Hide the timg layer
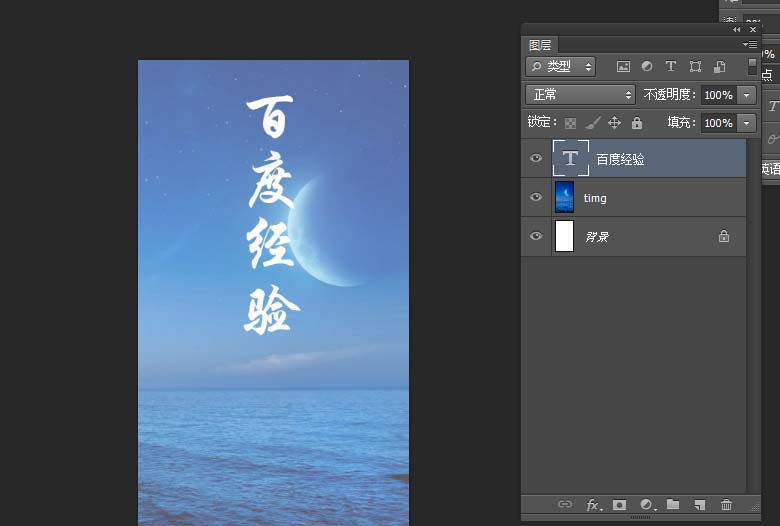This screenshot has width=780, height=526. point(536,197)
